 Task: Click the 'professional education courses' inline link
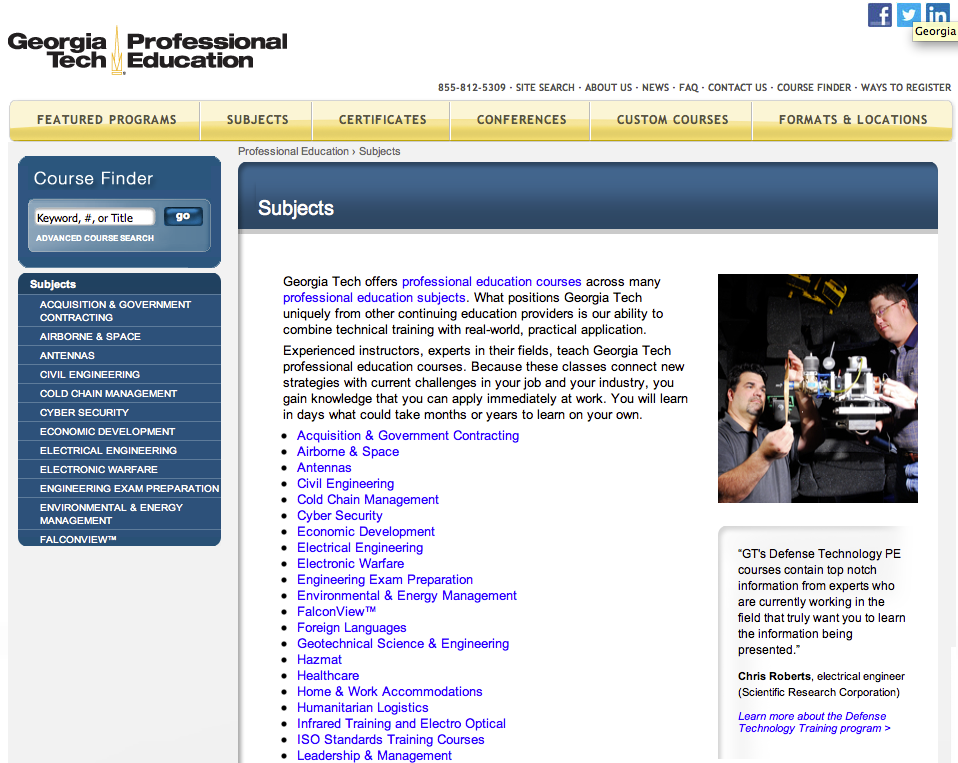tap(491, 282)
